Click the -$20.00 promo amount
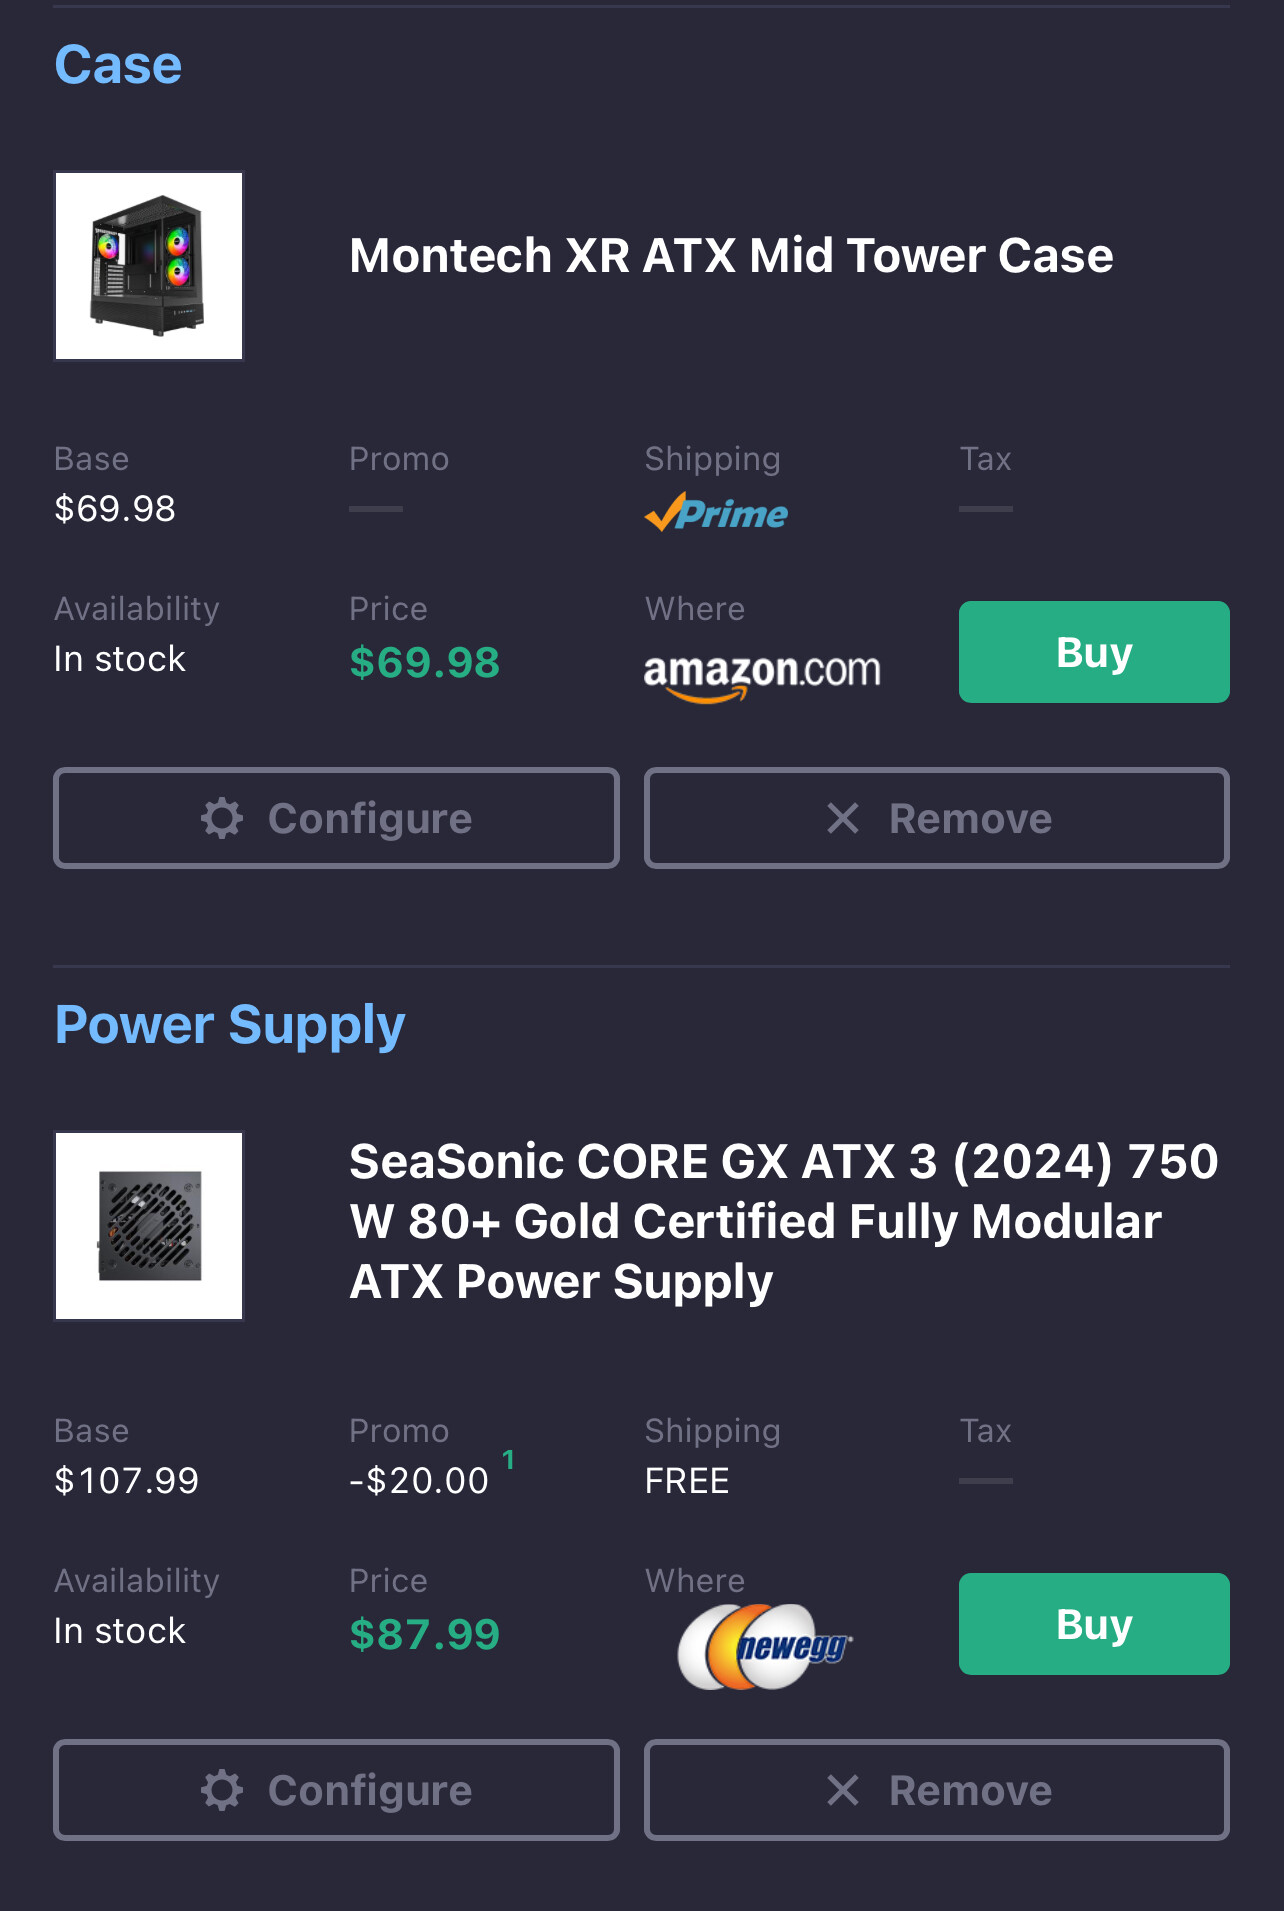 pos(419,1481)
